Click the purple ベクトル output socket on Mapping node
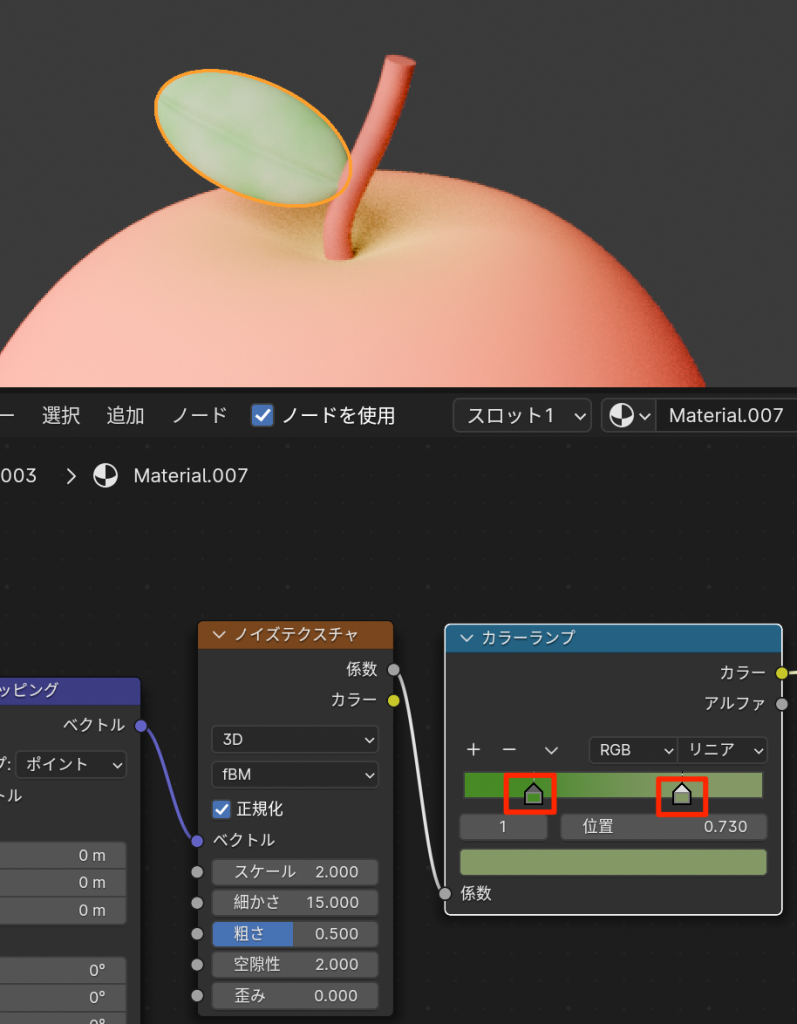 [x=141, y=725]
